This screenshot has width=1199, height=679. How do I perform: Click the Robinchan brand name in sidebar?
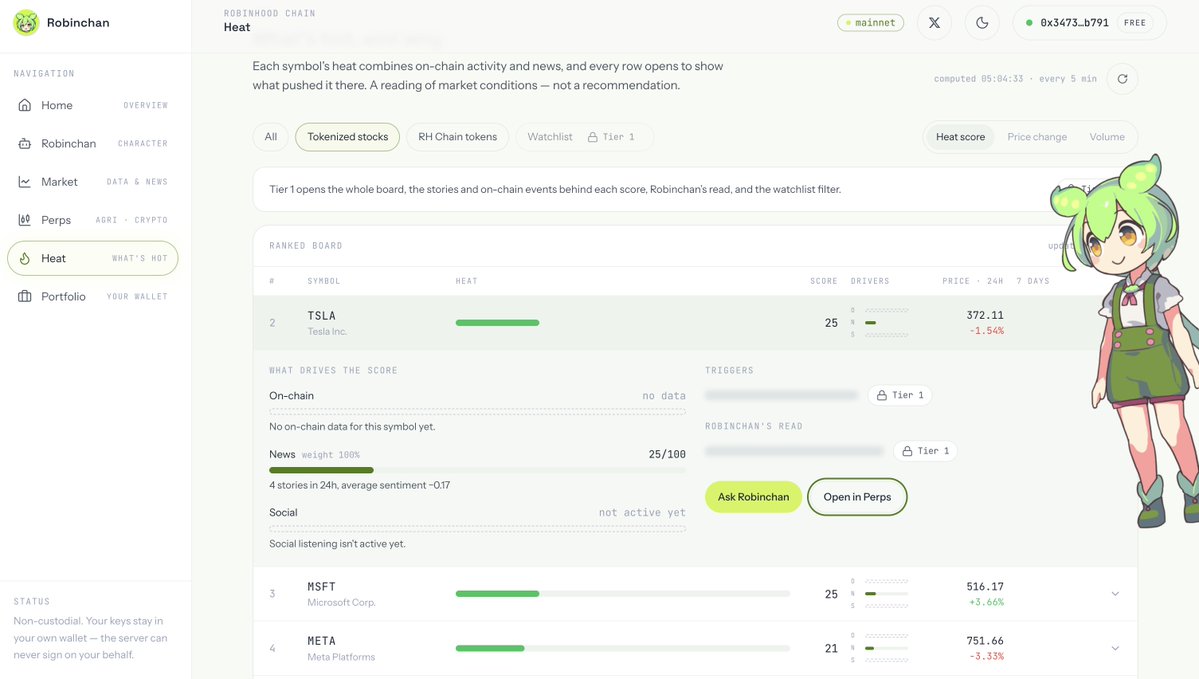tap(78, 23)
